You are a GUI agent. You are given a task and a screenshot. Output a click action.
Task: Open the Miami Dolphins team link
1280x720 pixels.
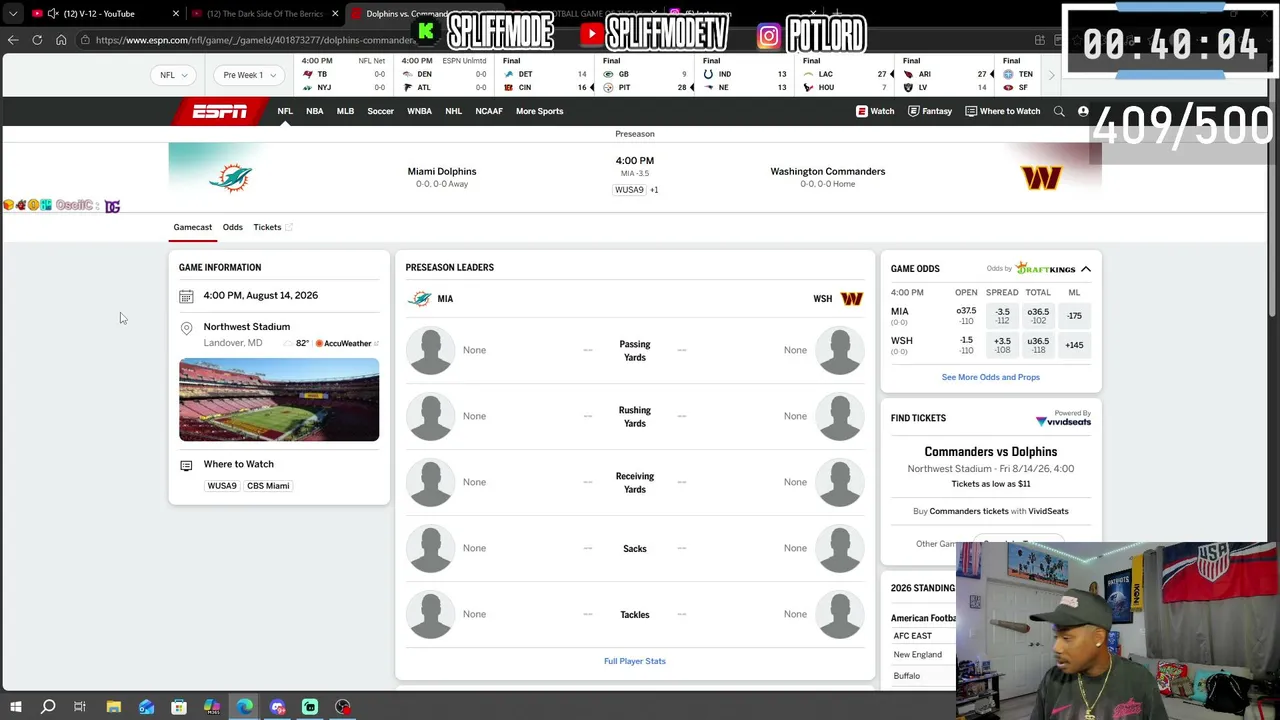pos(442,172)
